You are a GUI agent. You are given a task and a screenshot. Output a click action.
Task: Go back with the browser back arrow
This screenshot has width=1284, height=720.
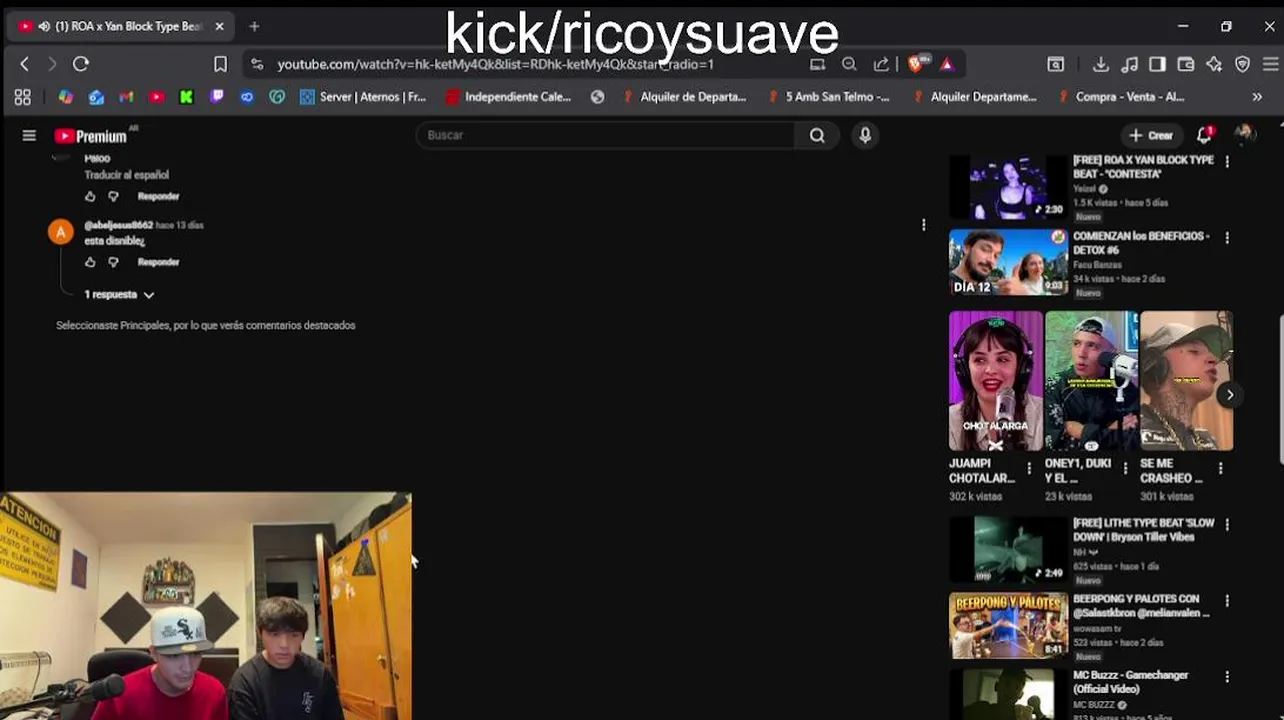[25, 64]
